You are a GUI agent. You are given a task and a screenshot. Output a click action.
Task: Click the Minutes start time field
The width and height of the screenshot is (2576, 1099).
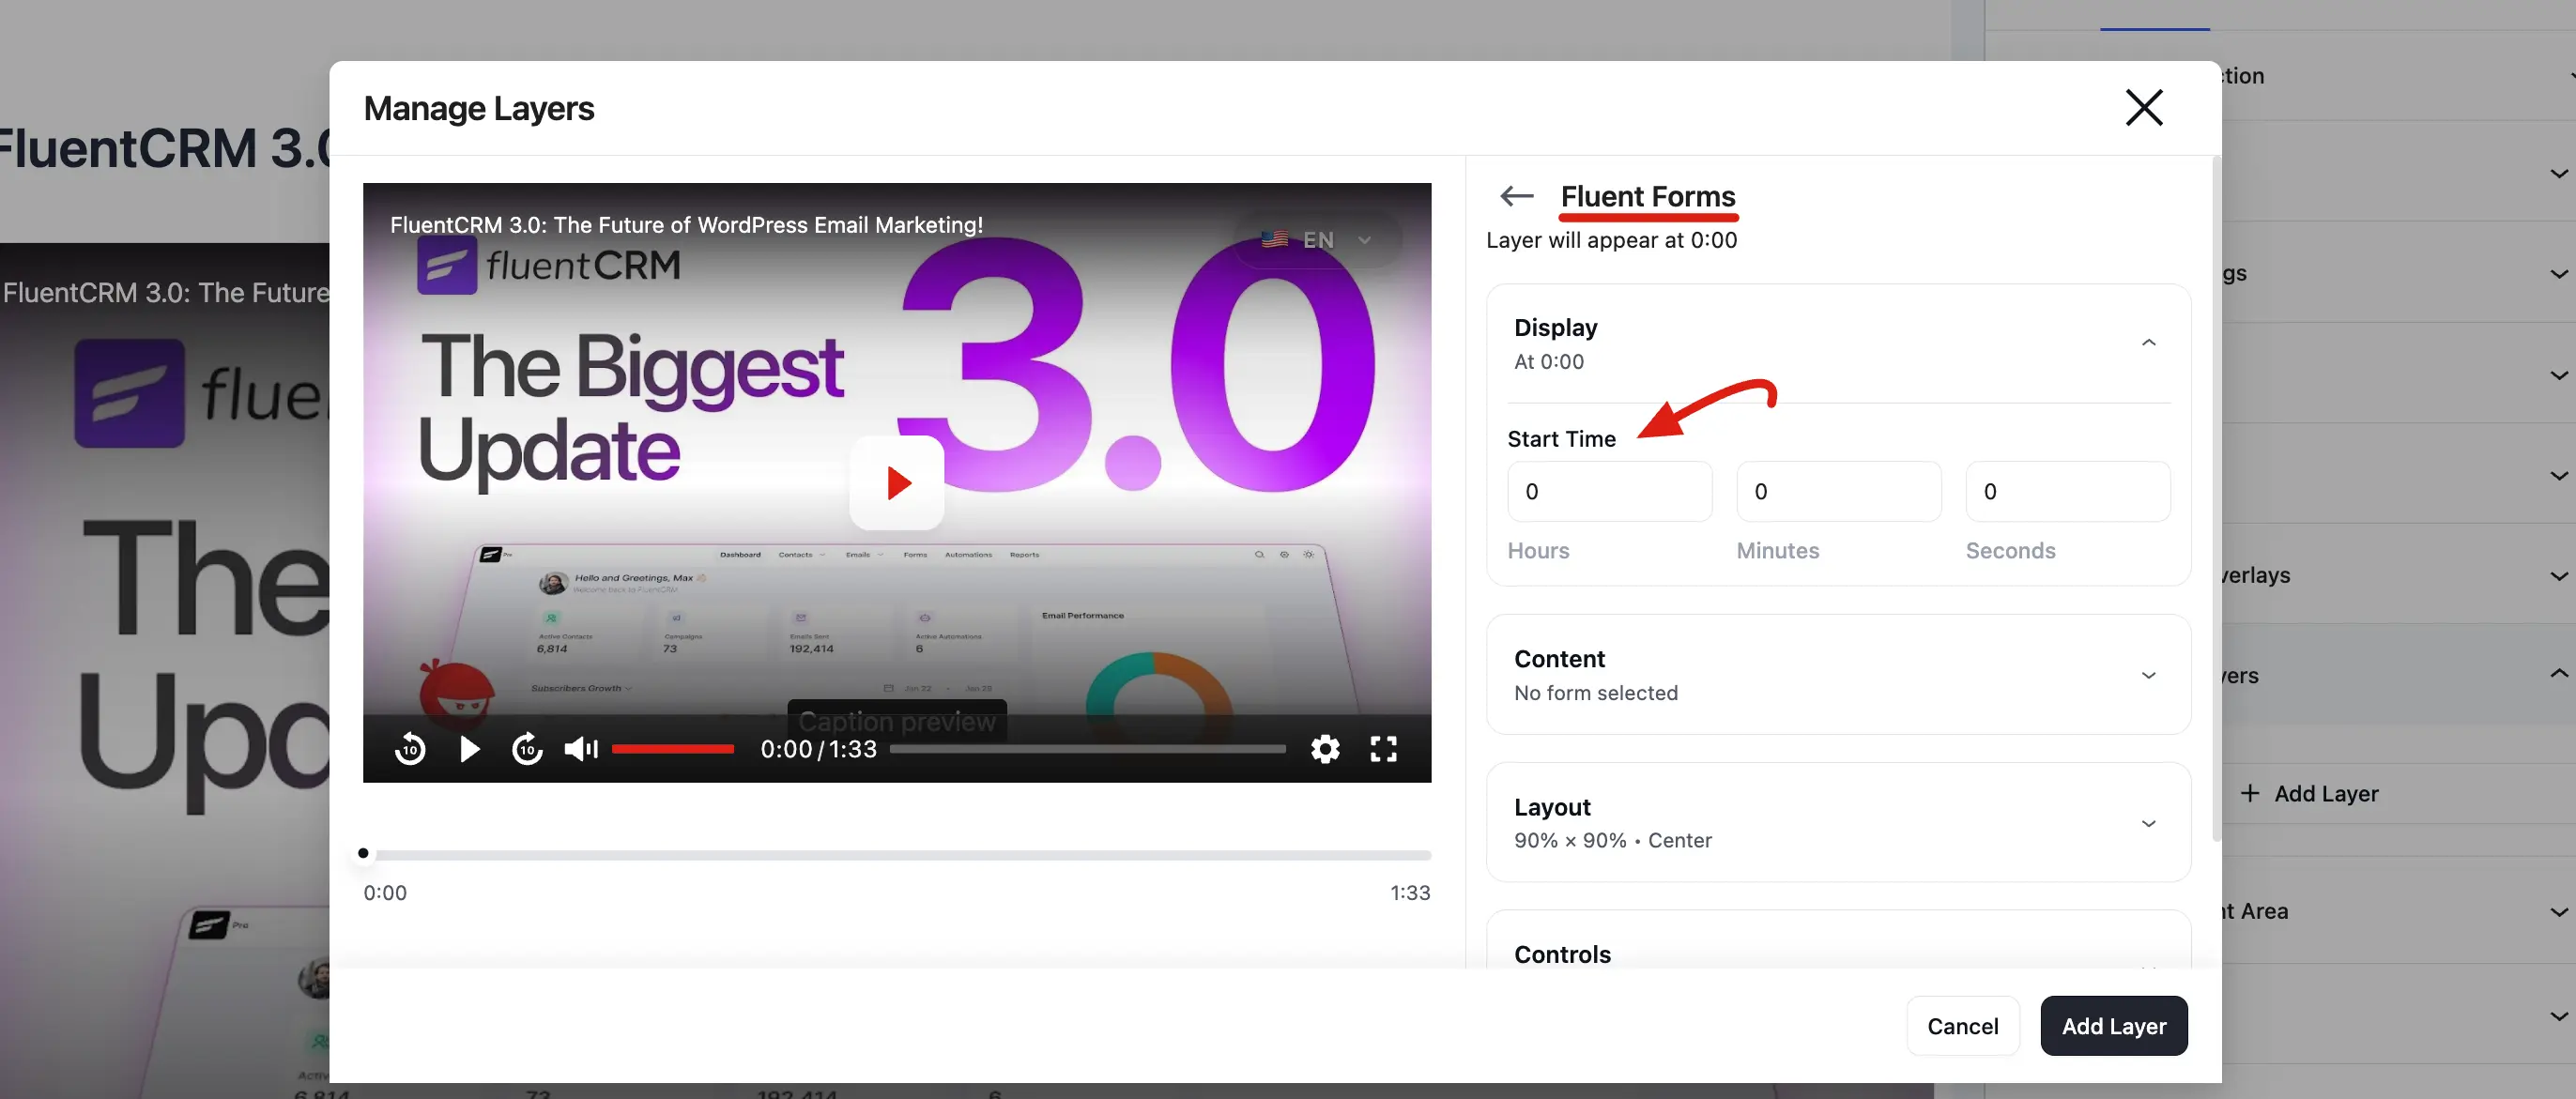[1839, 491]
